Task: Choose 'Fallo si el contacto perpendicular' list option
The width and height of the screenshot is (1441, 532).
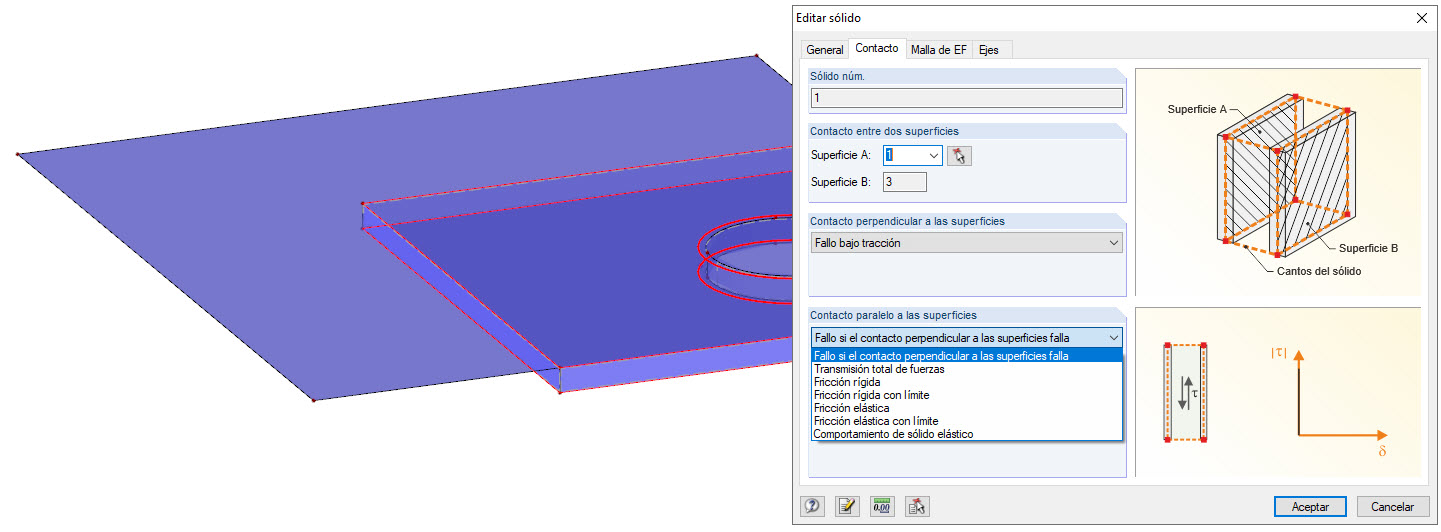Action: point(966,355)
